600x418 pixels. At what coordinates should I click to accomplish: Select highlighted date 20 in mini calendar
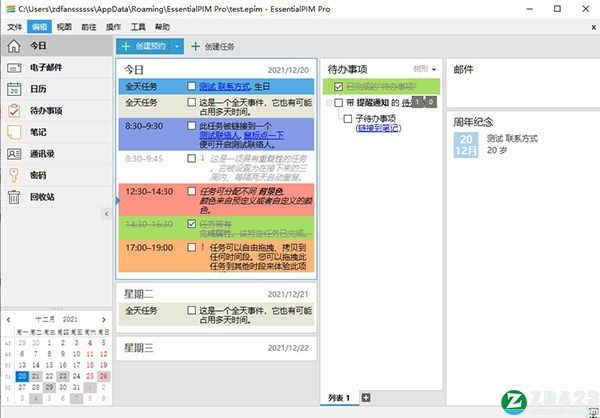(22, 376)
